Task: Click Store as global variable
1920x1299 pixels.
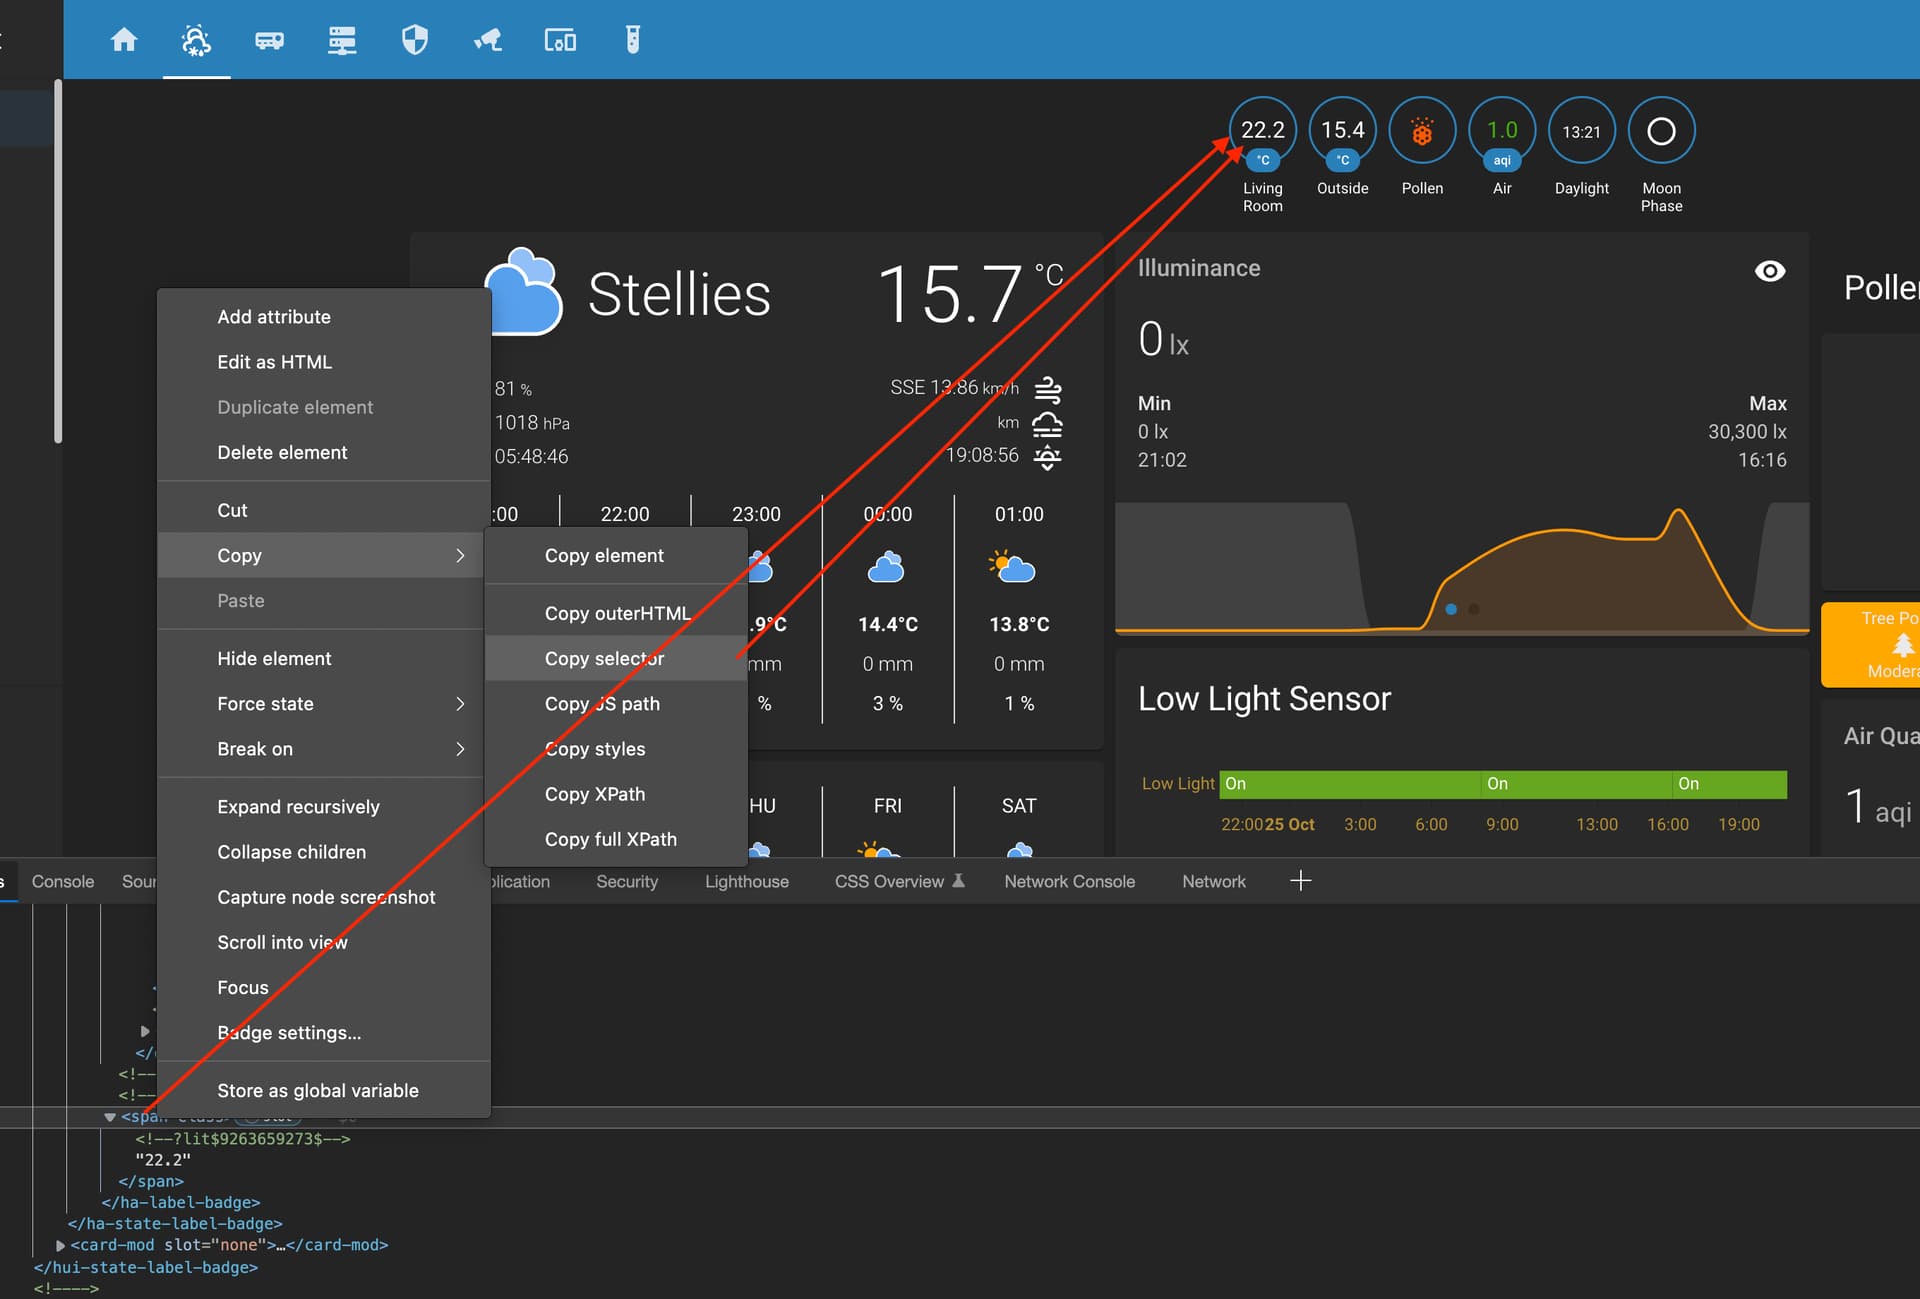Action: point(318,1090)
